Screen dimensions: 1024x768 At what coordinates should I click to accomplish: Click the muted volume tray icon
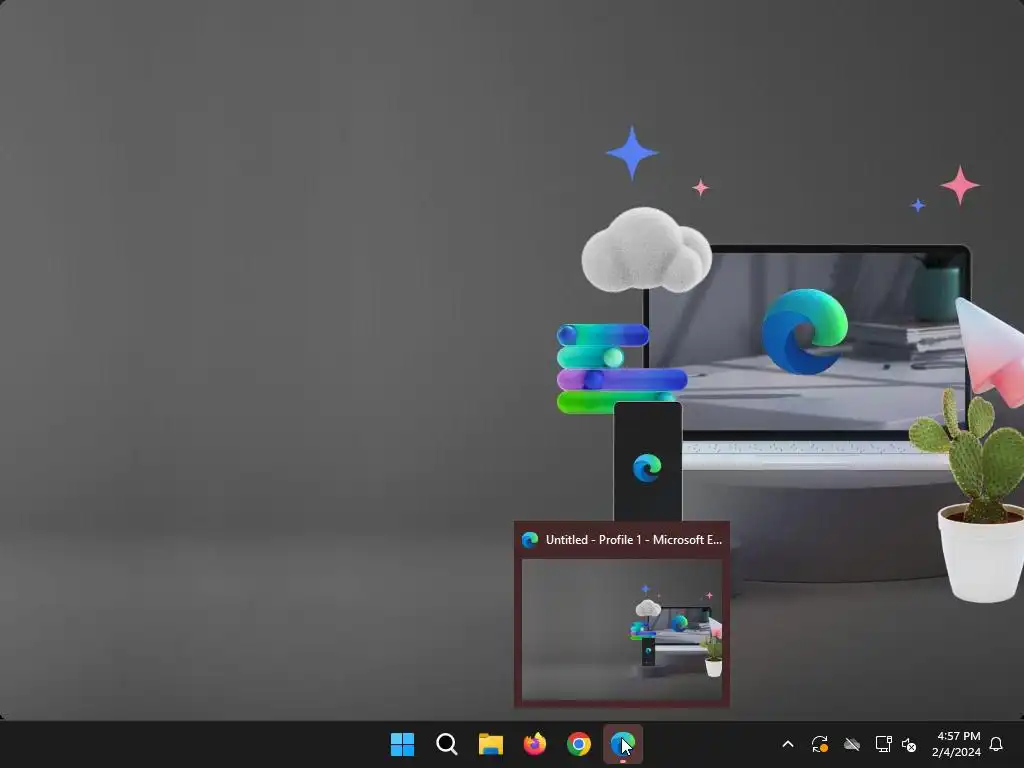[908, 744]
